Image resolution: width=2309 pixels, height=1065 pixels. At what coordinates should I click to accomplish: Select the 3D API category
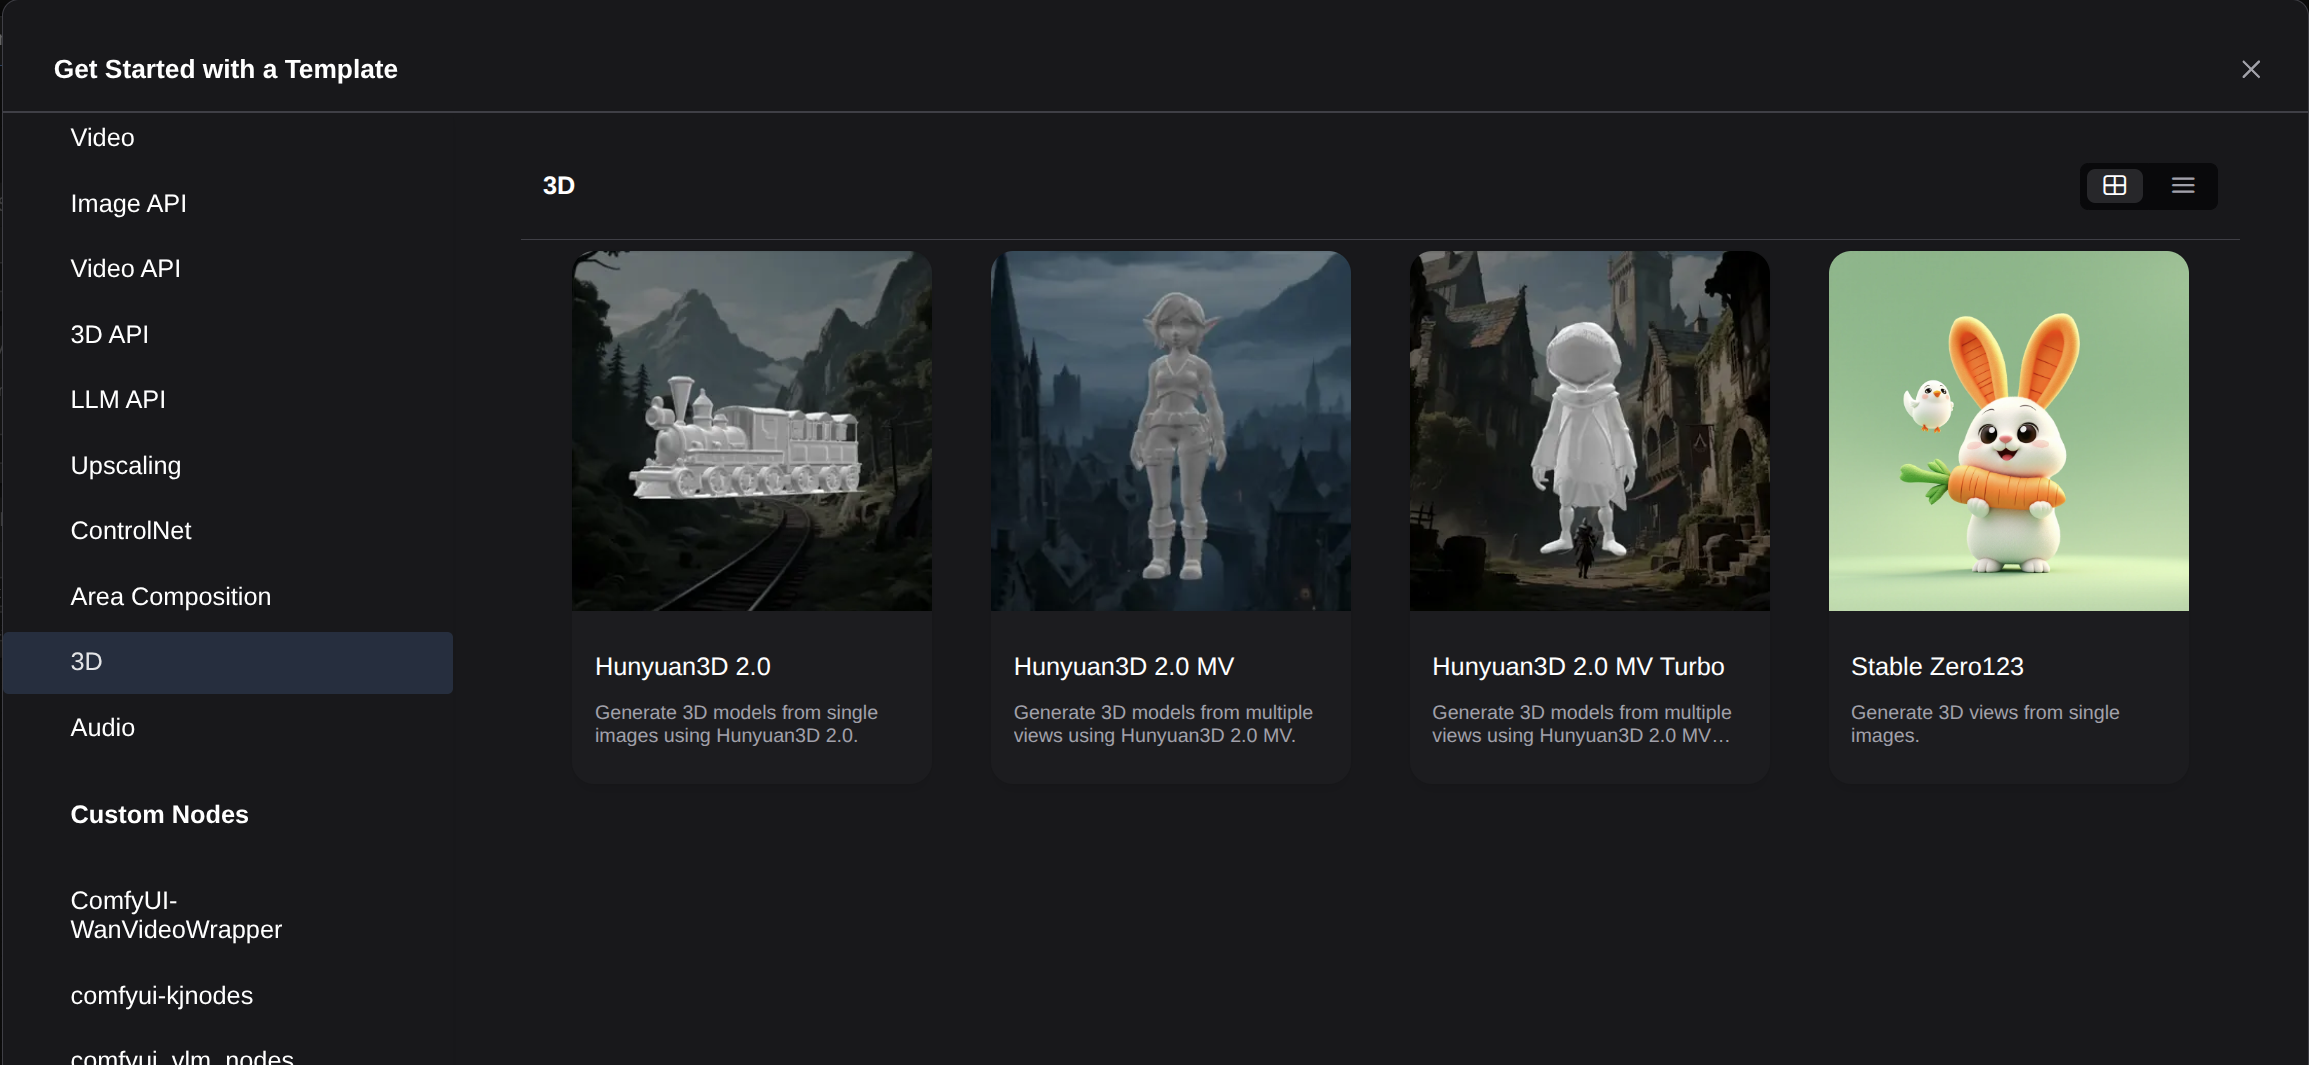[228, 335]
